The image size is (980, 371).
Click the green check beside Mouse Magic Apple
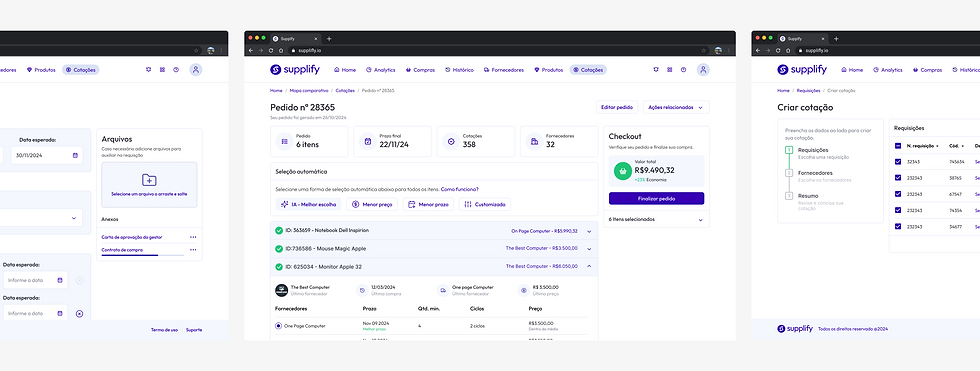click(x=279, y=249)
